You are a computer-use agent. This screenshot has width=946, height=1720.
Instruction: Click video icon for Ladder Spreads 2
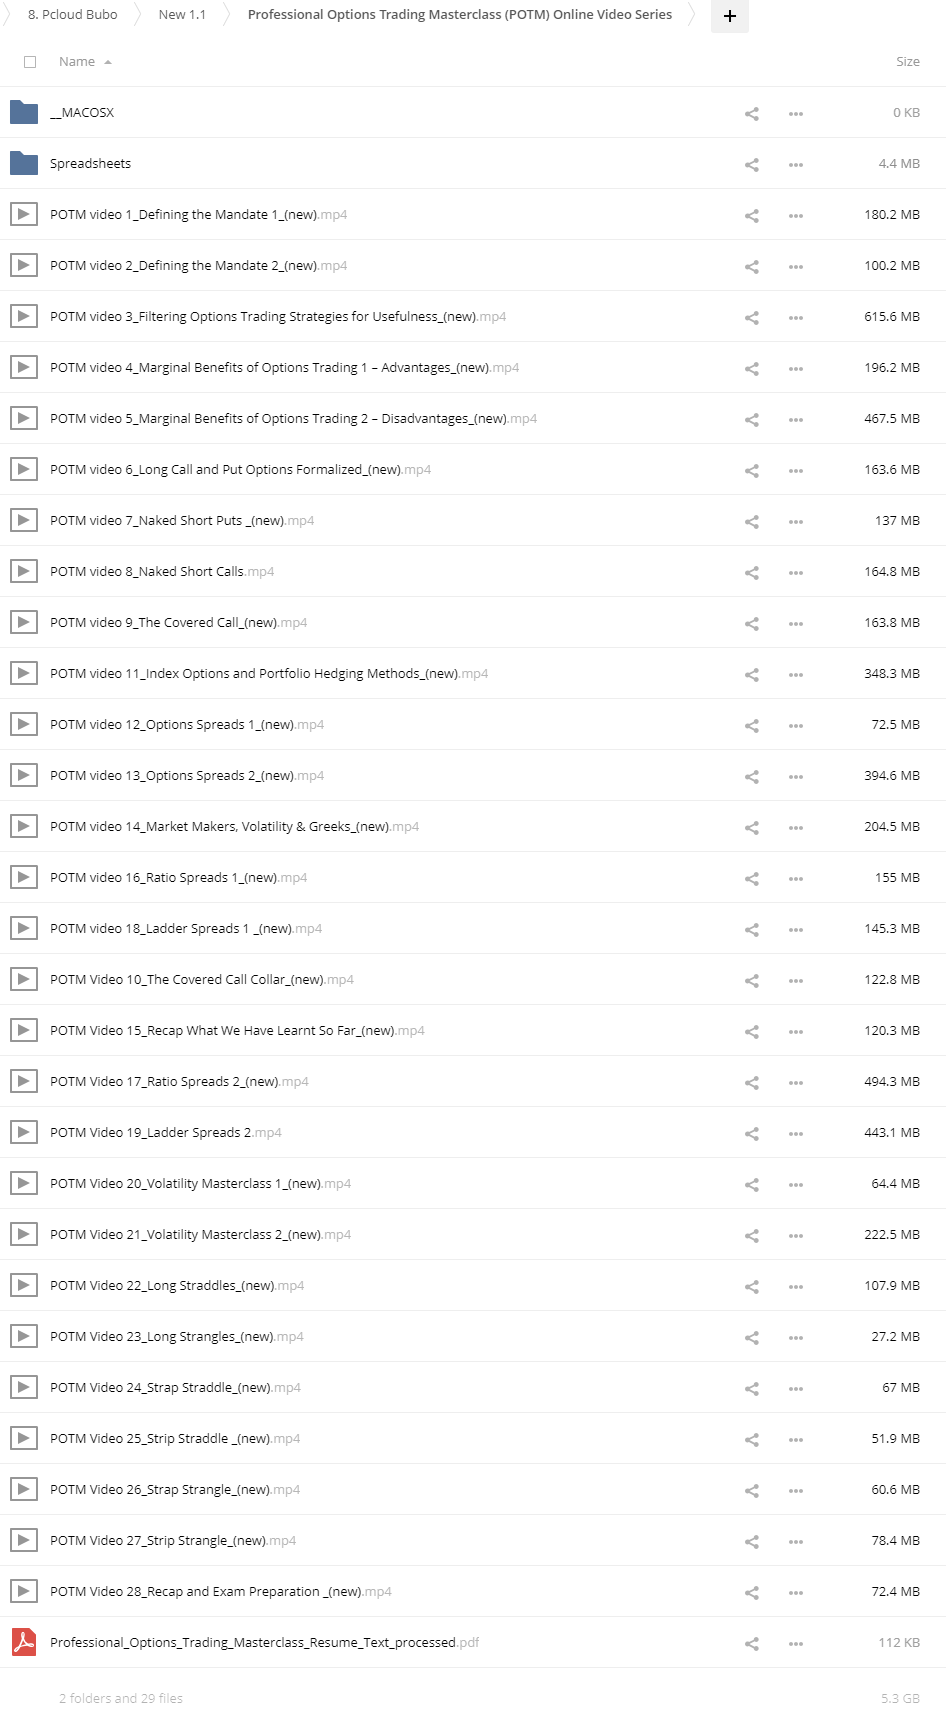tap(23, 1132)
